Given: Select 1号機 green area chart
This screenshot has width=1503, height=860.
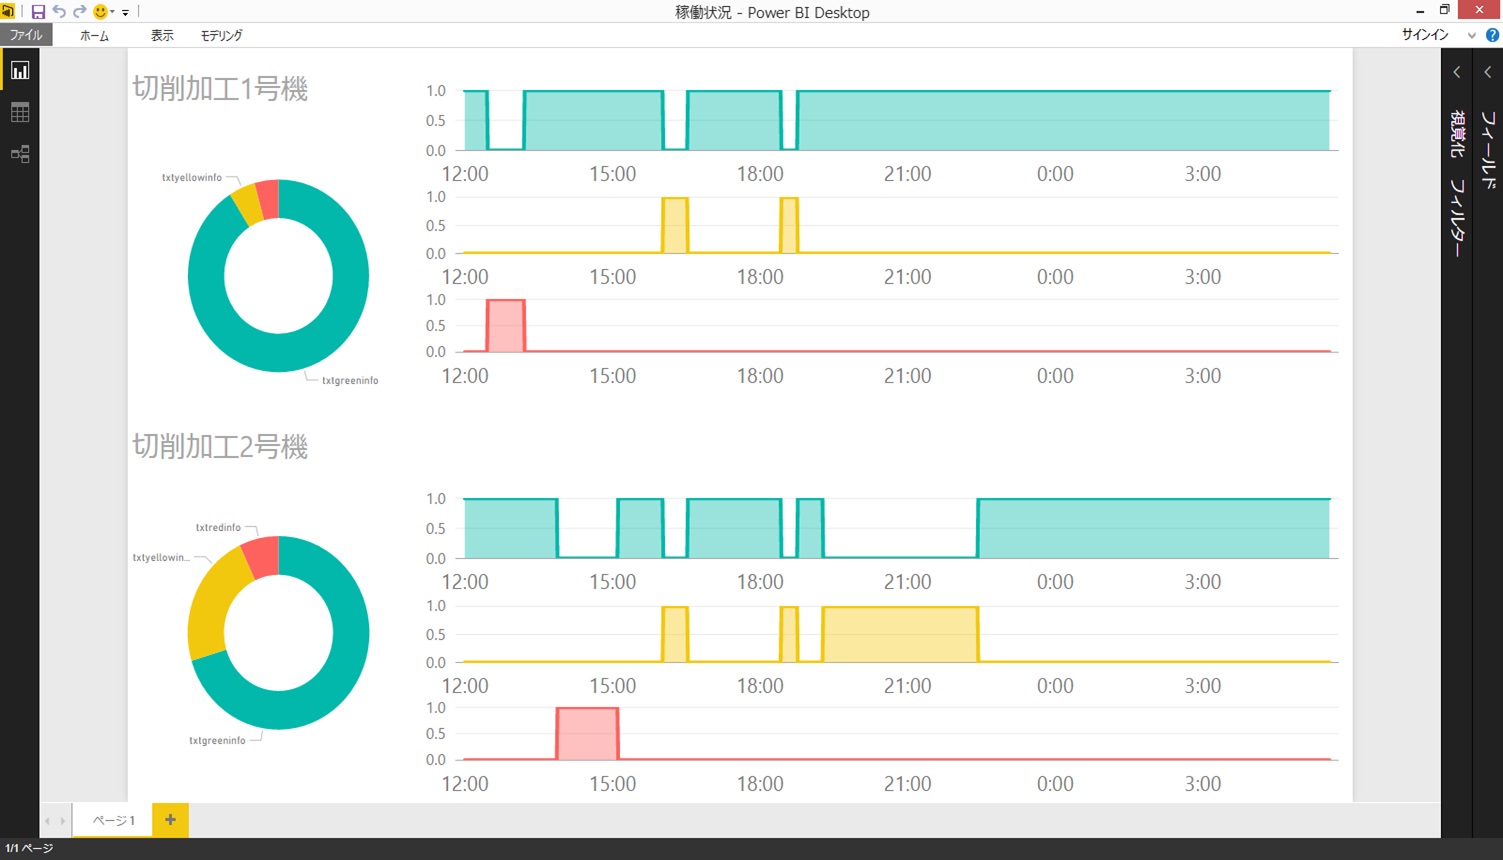Looking at the screenshot, I should pos(897,121).
